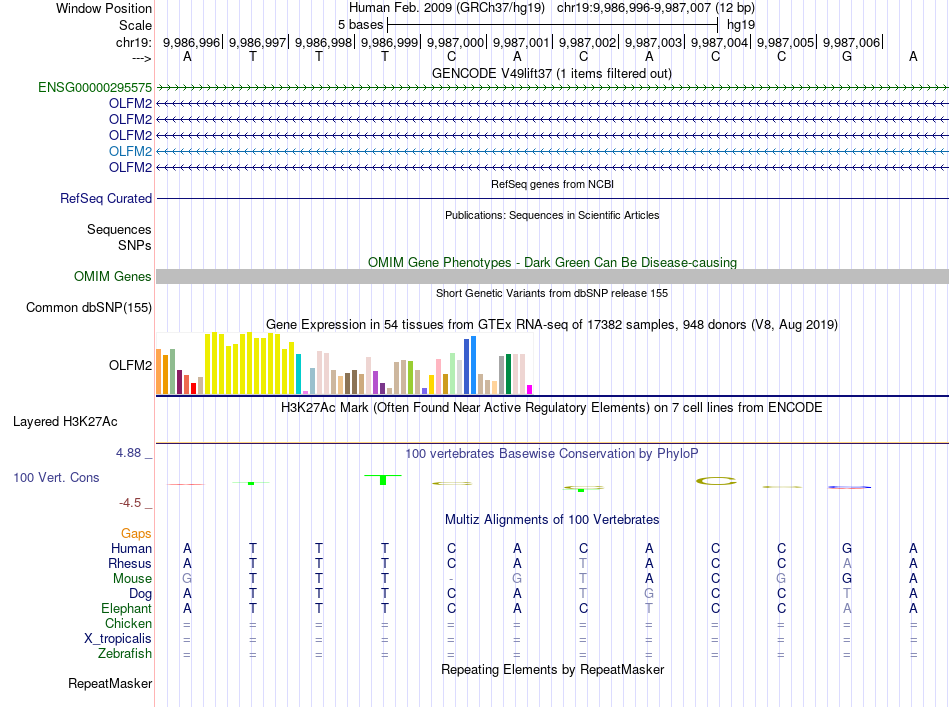Click Publications: Sequences in Scientific Articles title

552,215
